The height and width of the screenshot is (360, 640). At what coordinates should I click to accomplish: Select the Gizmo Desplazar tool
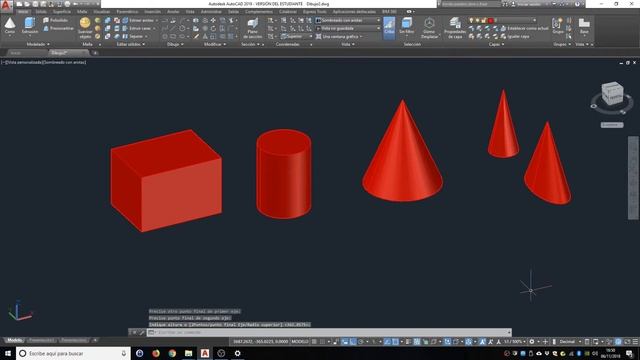tap(429, 28)
